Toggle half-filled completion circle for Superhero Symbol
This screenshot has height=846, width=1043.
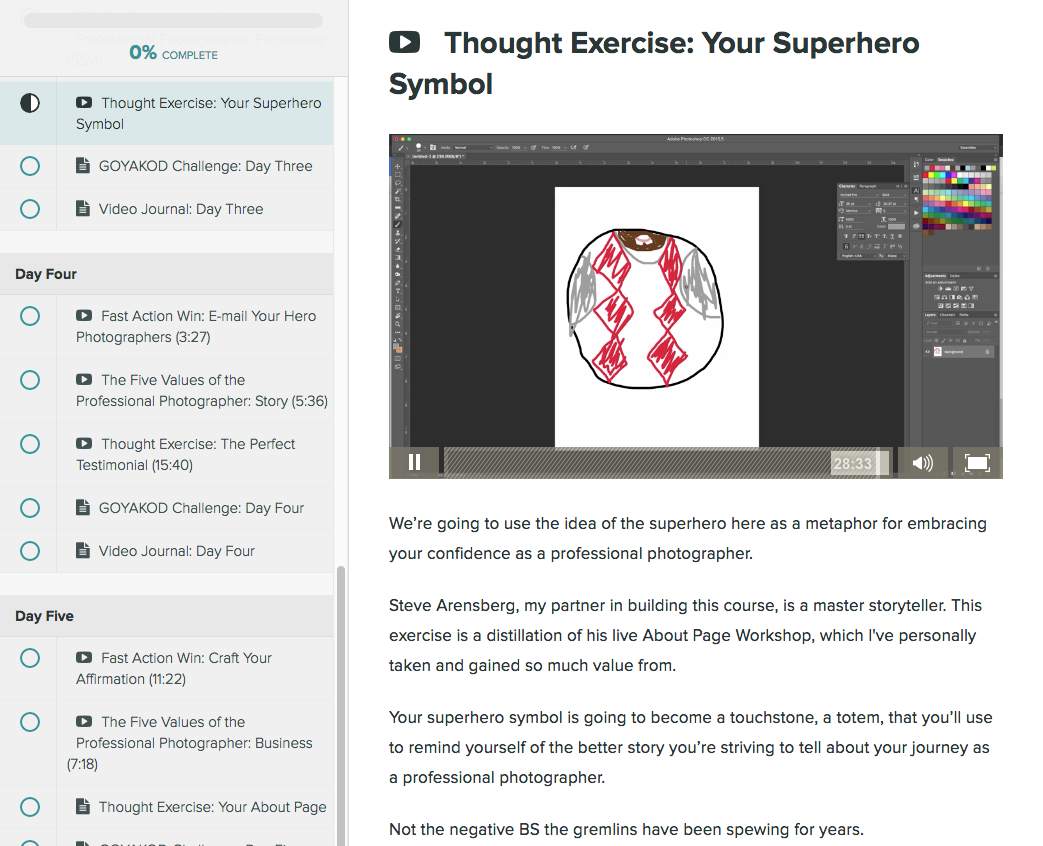click(x=30, y=103)
